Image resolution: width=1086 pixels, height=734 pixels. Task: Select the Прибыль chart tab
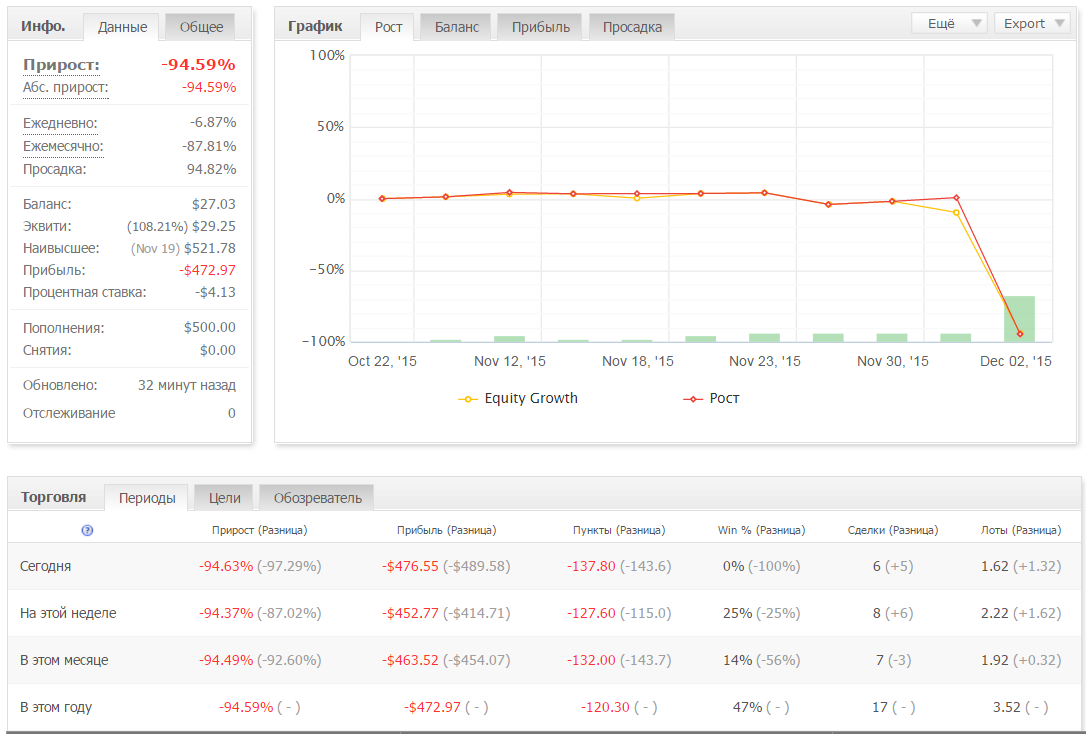point(540,27)
